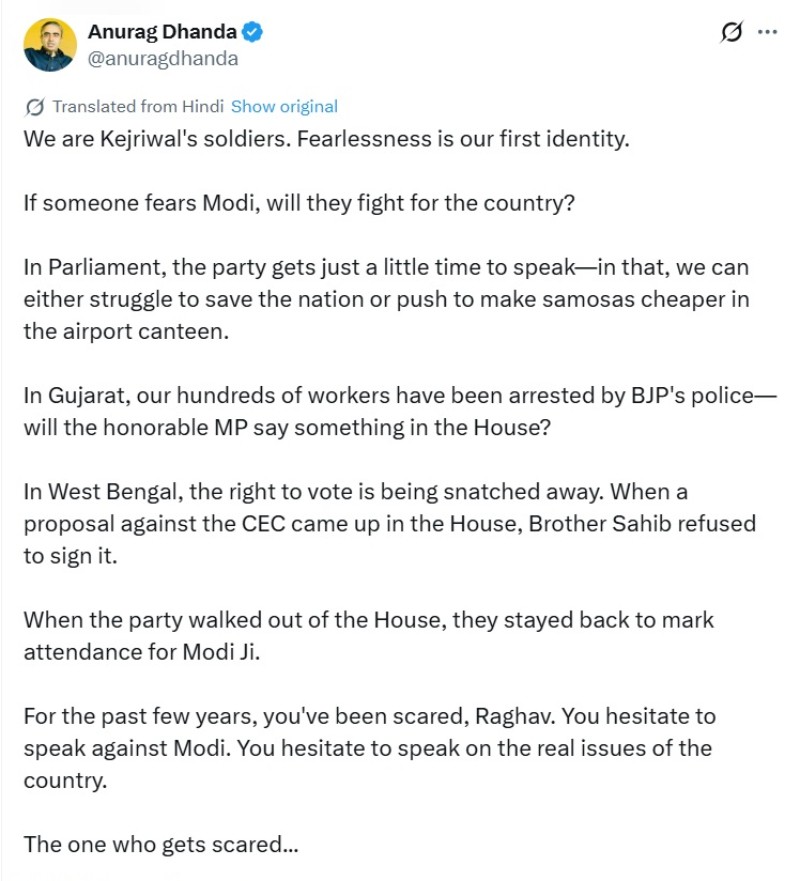Image resolution: width=800 pixels, height=881 pixels.
Task: Click the 'We are Kejriwal's soldiers' line
Action: tap(326, 138)
